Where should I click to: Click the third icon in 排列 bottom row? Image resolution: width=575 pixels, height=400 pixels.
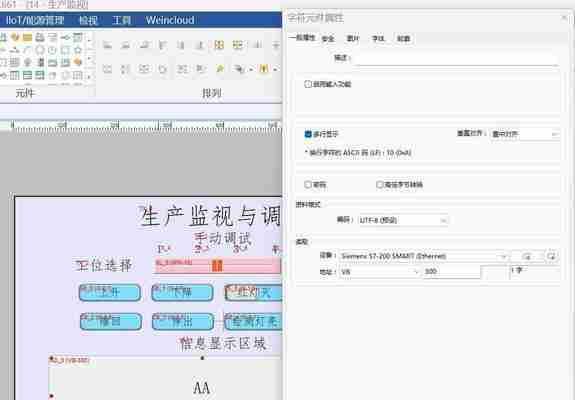click(x=144, y=69)
